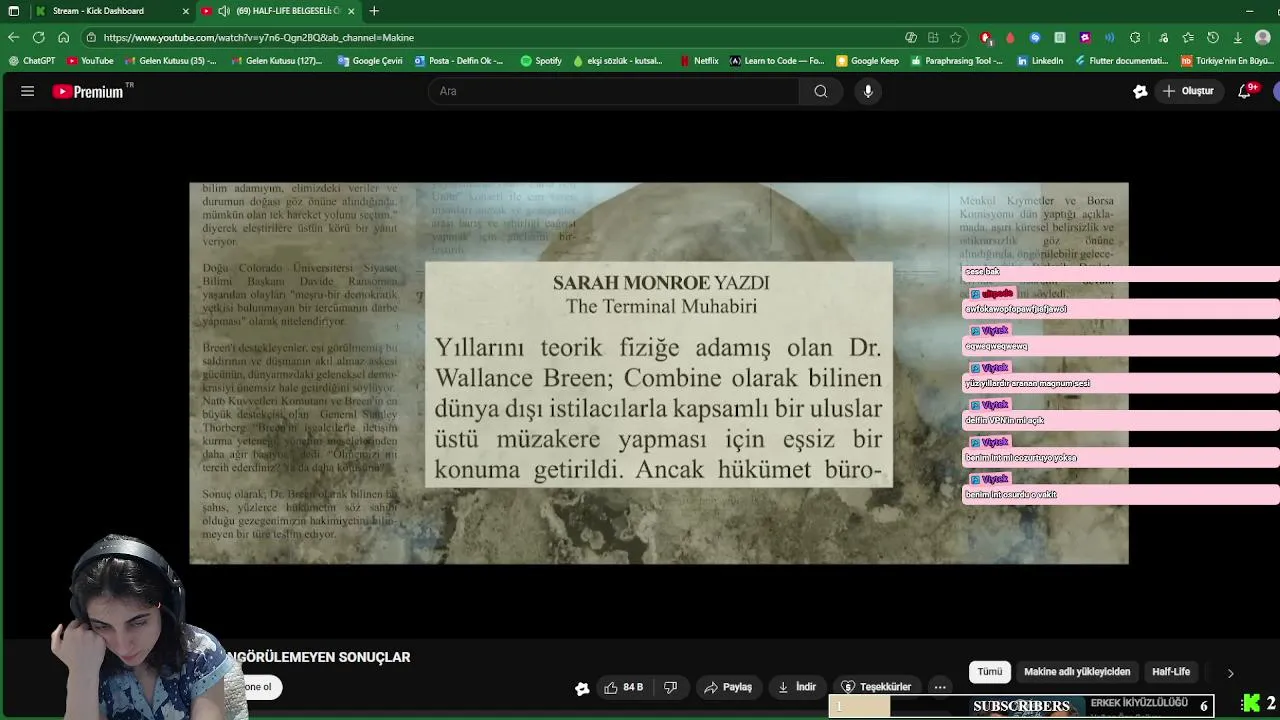The height and width of the screenshot is (720, 1280).
Task: Open the tab actions menu icon
Action: pyautogui.click(x=13, y=11)
